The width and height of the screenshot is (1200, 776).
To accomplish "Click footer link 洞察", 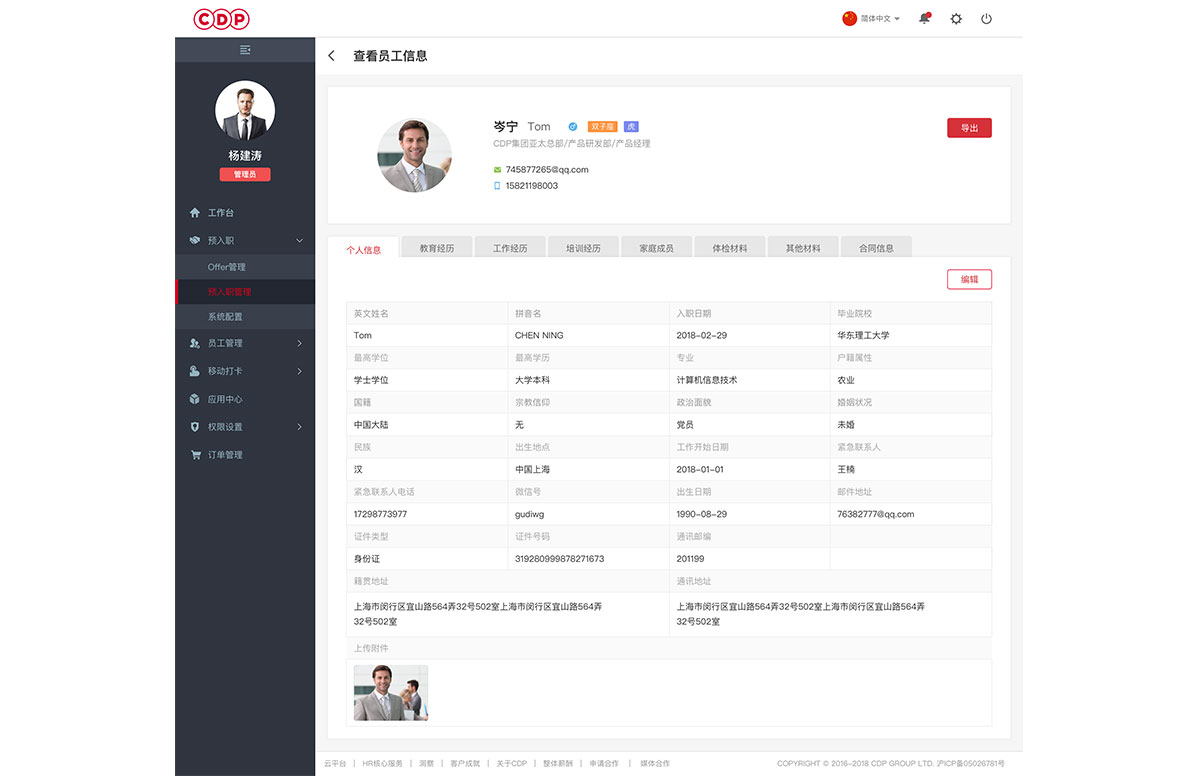I will click(426, 763).
